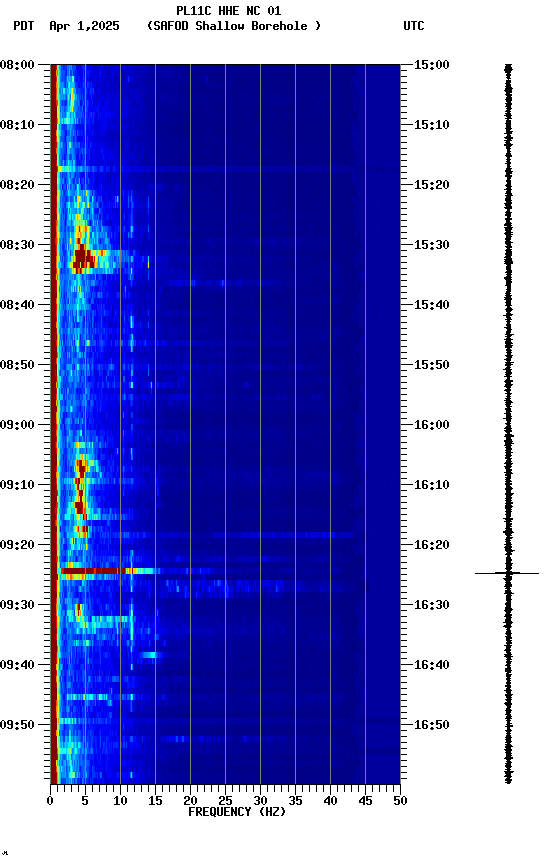The image size is (552, 864).
Task: Click the station title PL11C HHE NC 01
Action: point(229,11)
